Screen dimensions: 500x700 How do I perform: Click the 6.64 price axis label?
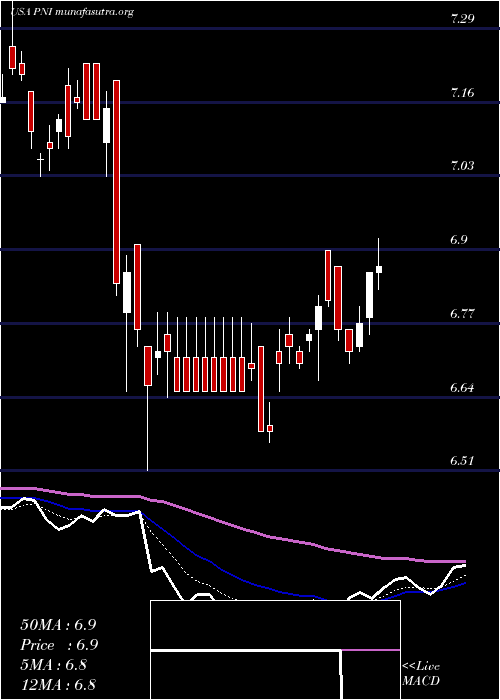pyautogui.click(x=462, y=388)
